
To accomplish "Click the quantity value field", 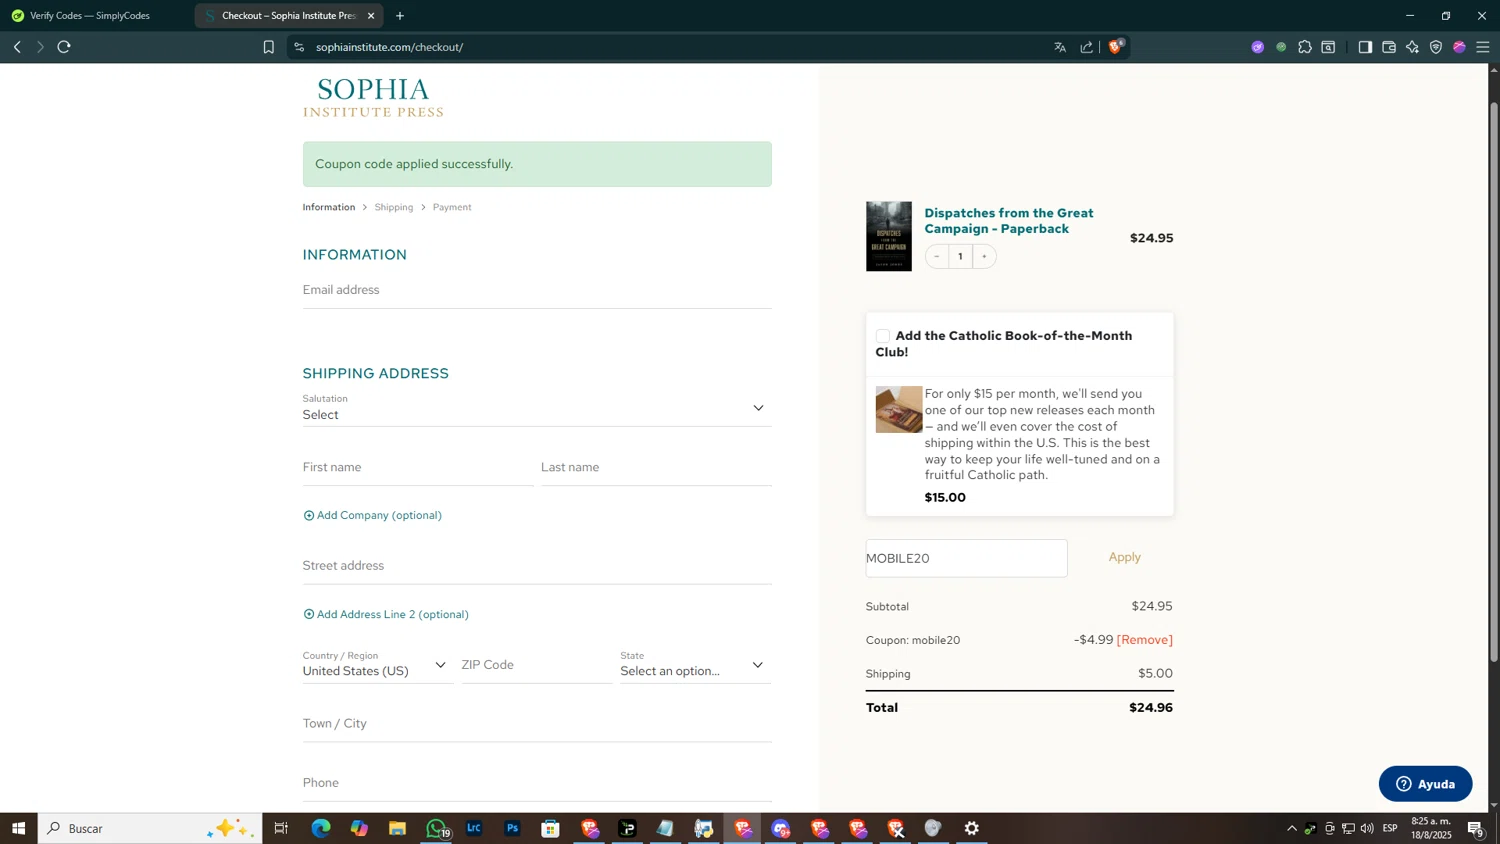I will point(960,257).
